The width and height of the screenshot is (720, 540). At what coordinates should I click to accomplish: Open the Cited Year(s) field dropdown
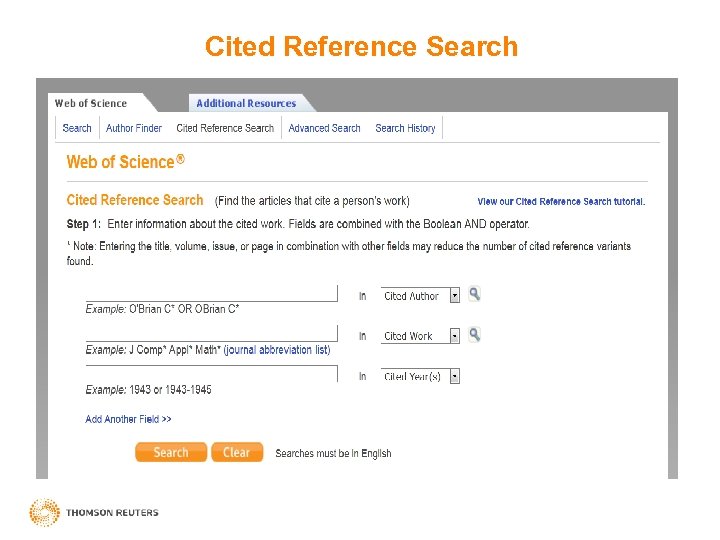pyautogui.click(x=420, y=377)
